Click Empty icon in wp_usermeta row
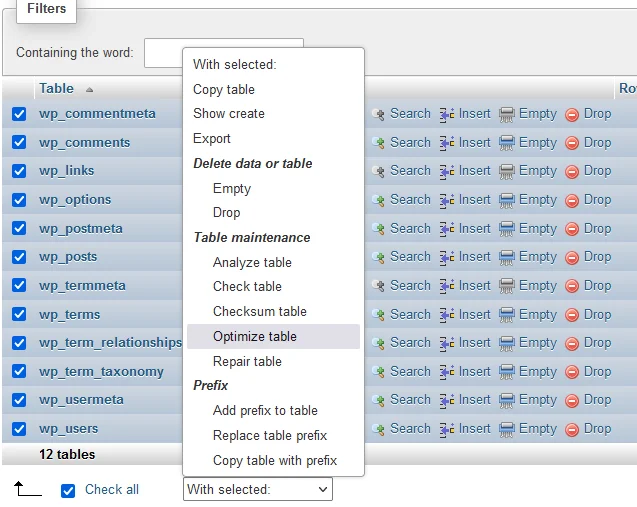 (x=507, y=401)
